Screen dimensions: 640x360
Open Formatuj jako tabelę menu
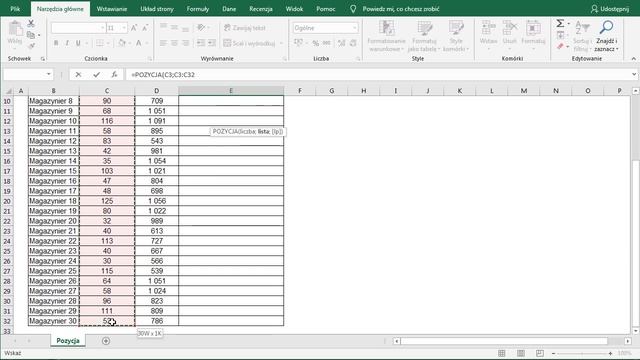click(x=424, y=36)
